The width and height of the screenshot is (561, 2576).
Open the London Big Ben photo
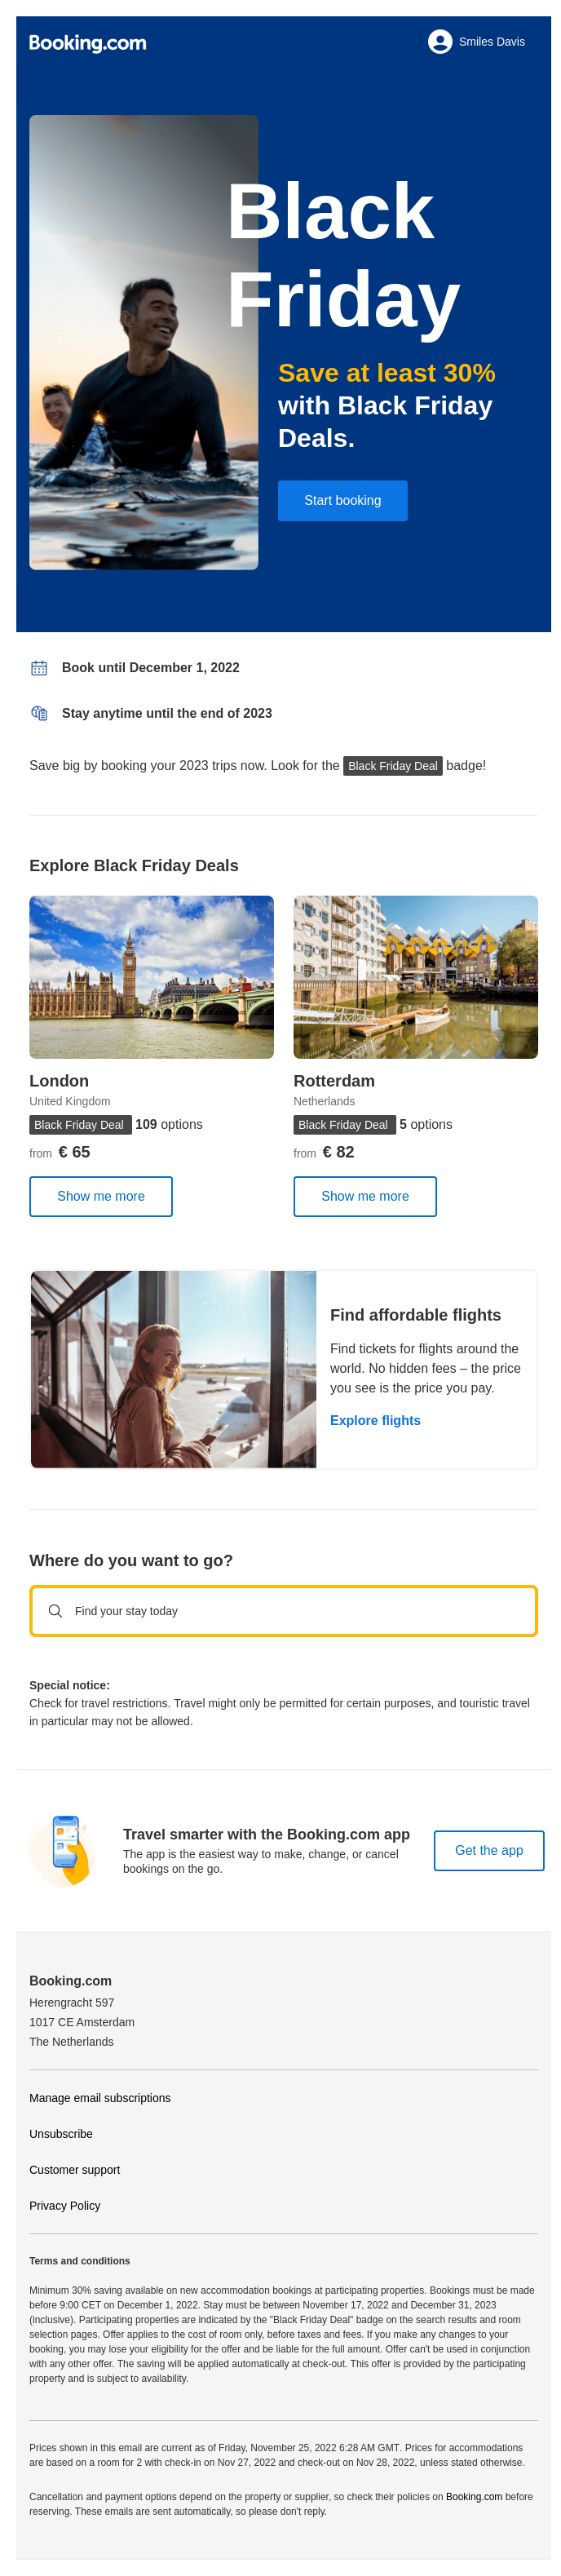(151, 976)
